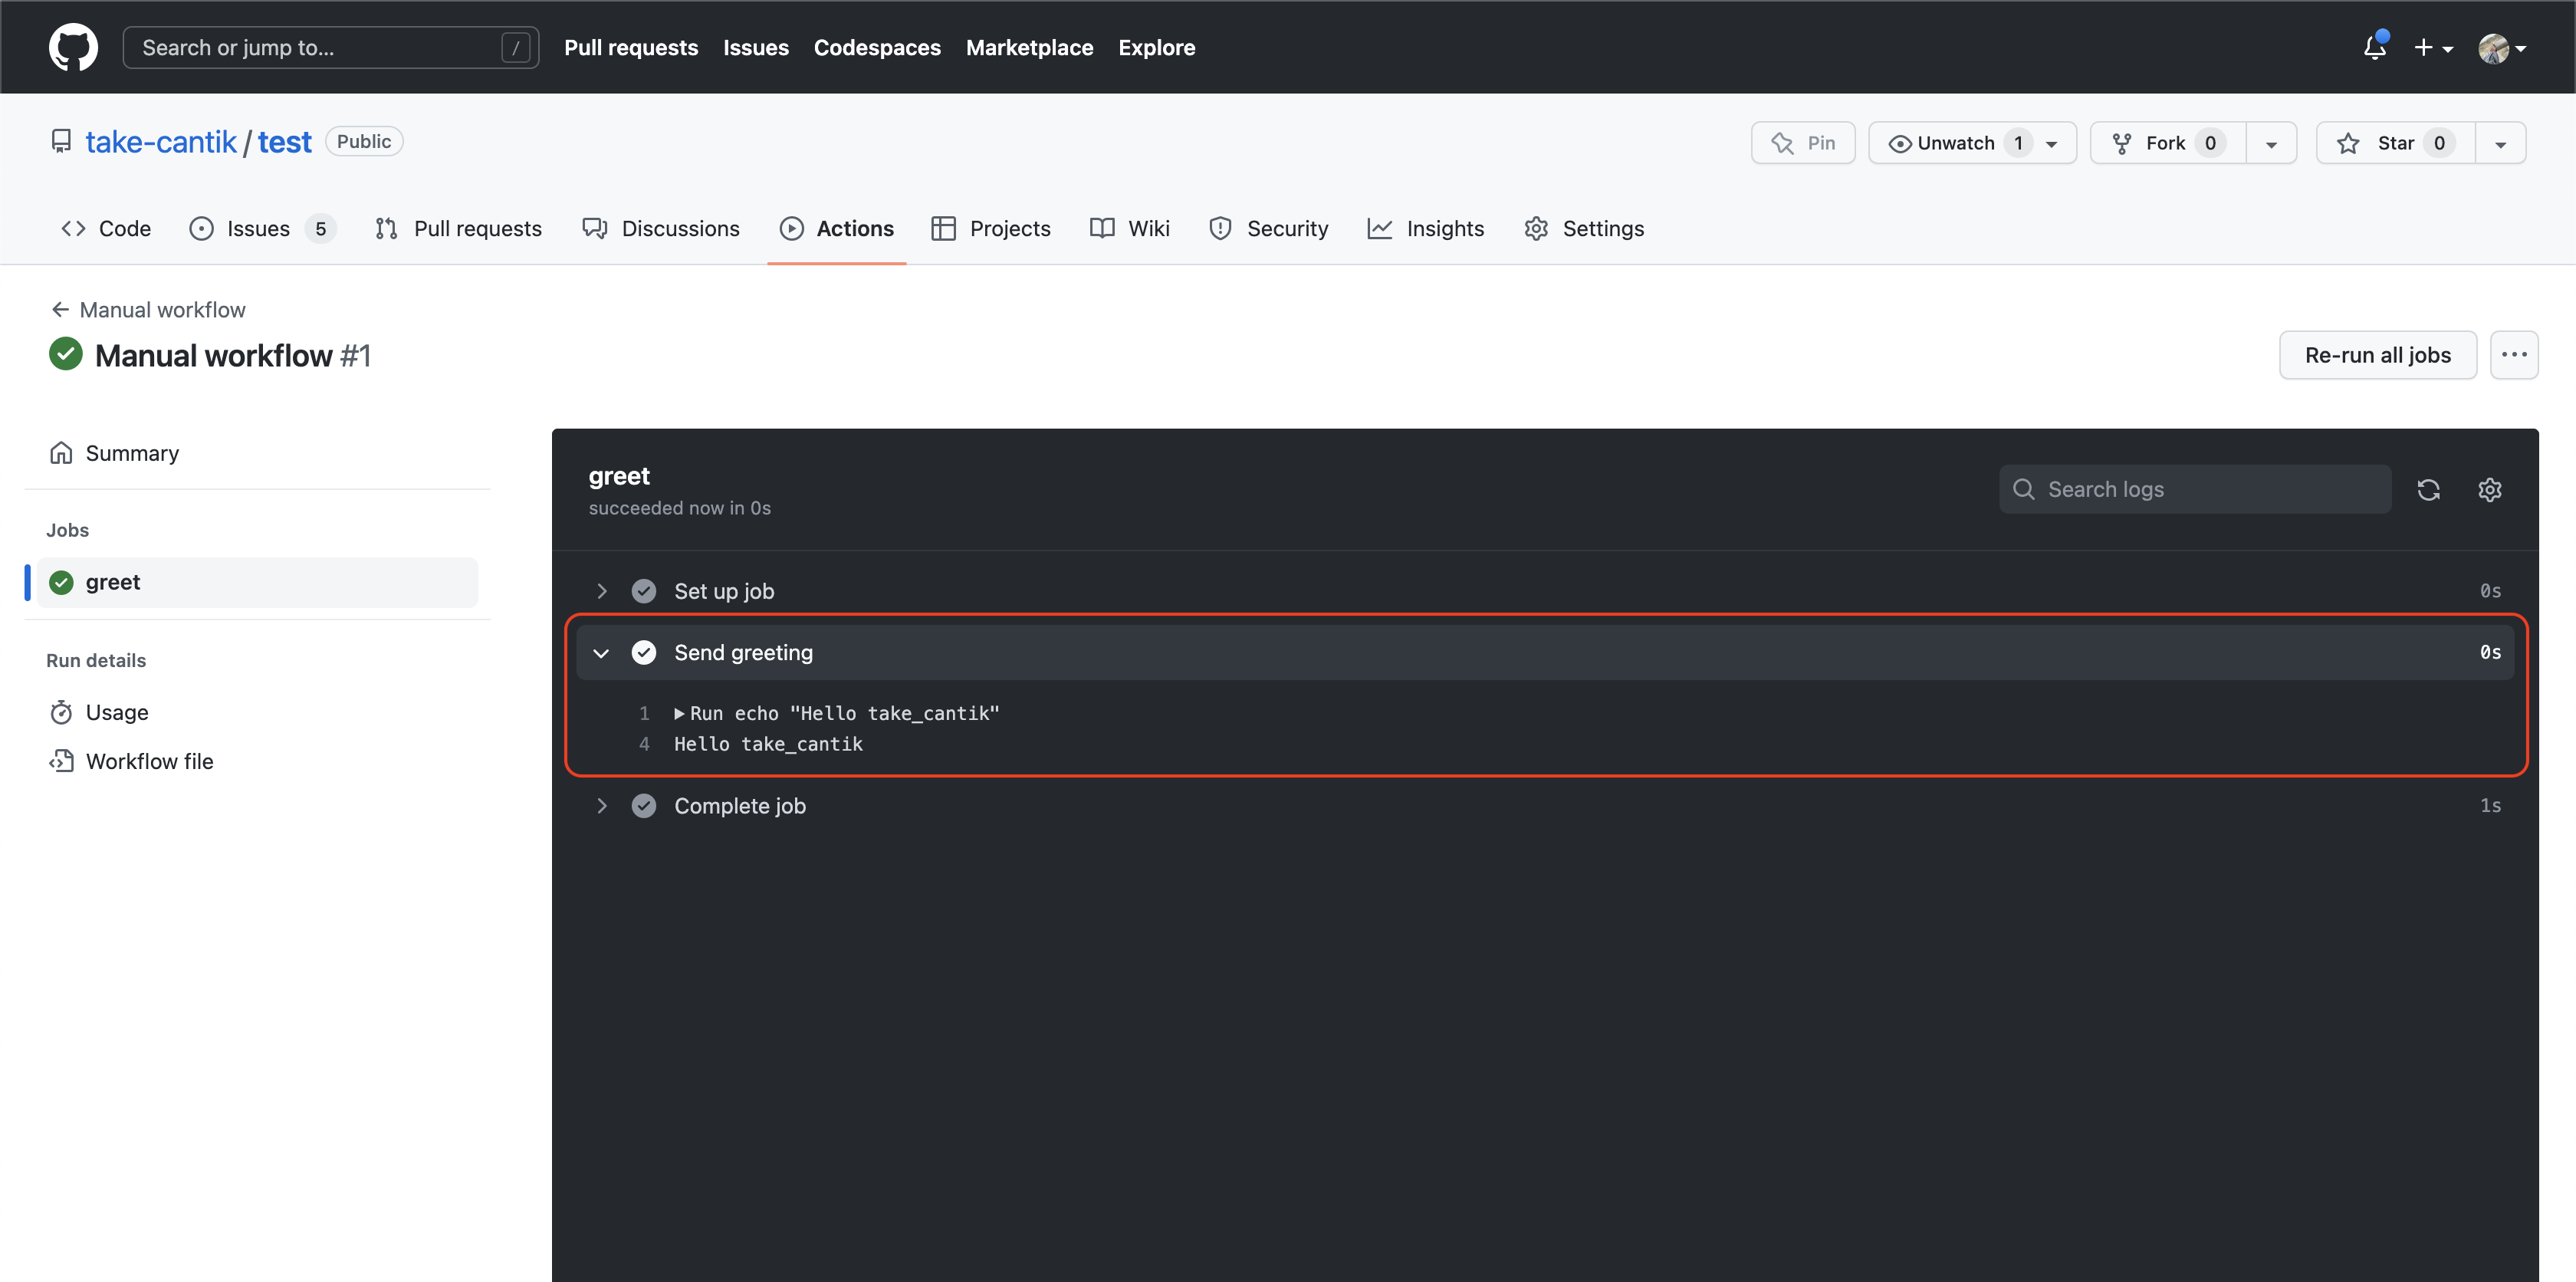The height and width of the screenshot is (1282, 2576).
Task: Click the GitHub Octocat home logo
Action: [73, 47]
